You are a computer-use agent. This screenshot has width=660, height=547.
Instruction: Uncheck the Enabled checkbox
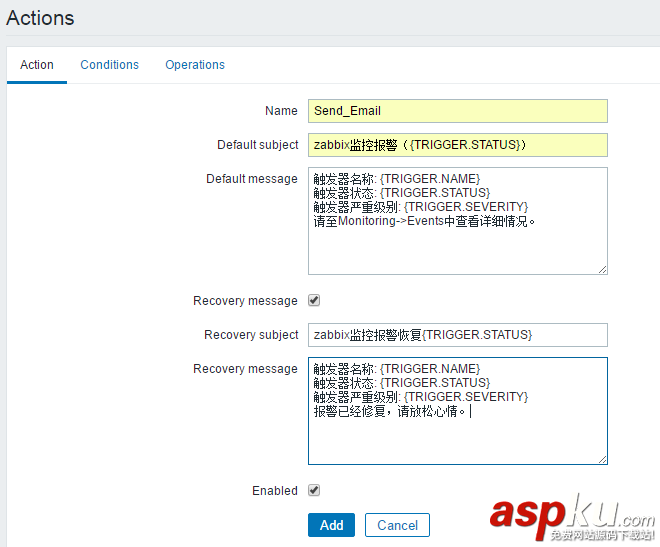tap(314, 490)
